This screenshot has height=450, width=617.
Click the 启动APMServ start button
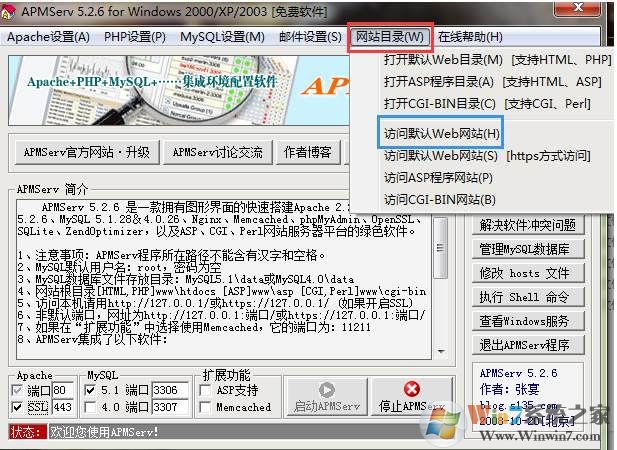(327, 397)
